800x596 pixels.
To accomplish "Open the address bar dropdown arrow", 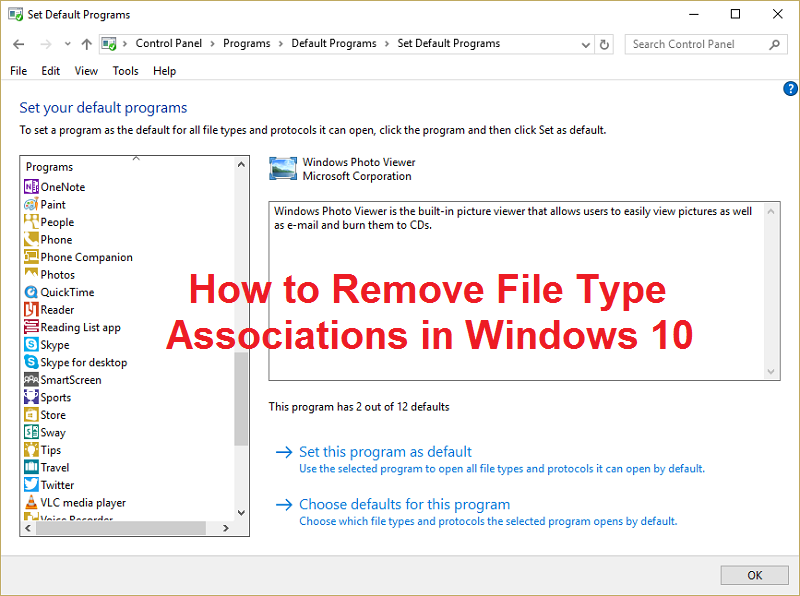I will coord(588,44).
